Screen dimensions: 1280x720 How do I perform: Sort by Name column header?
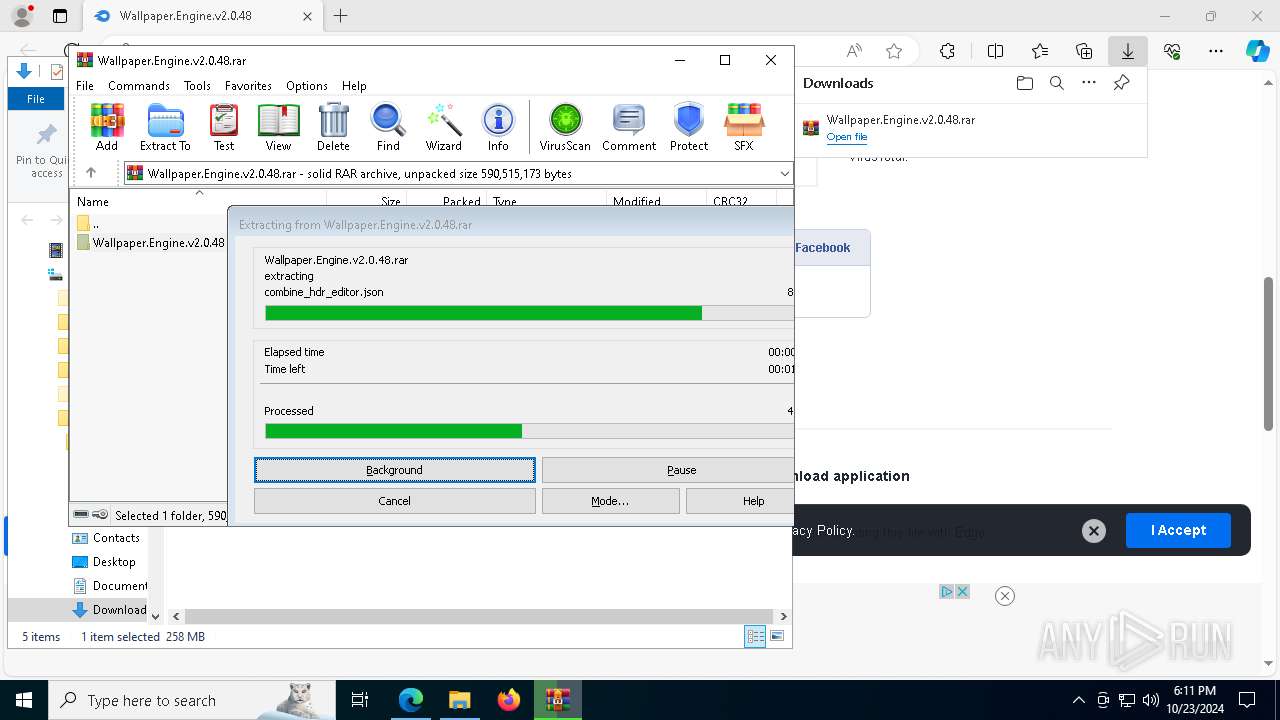(198, 201)
